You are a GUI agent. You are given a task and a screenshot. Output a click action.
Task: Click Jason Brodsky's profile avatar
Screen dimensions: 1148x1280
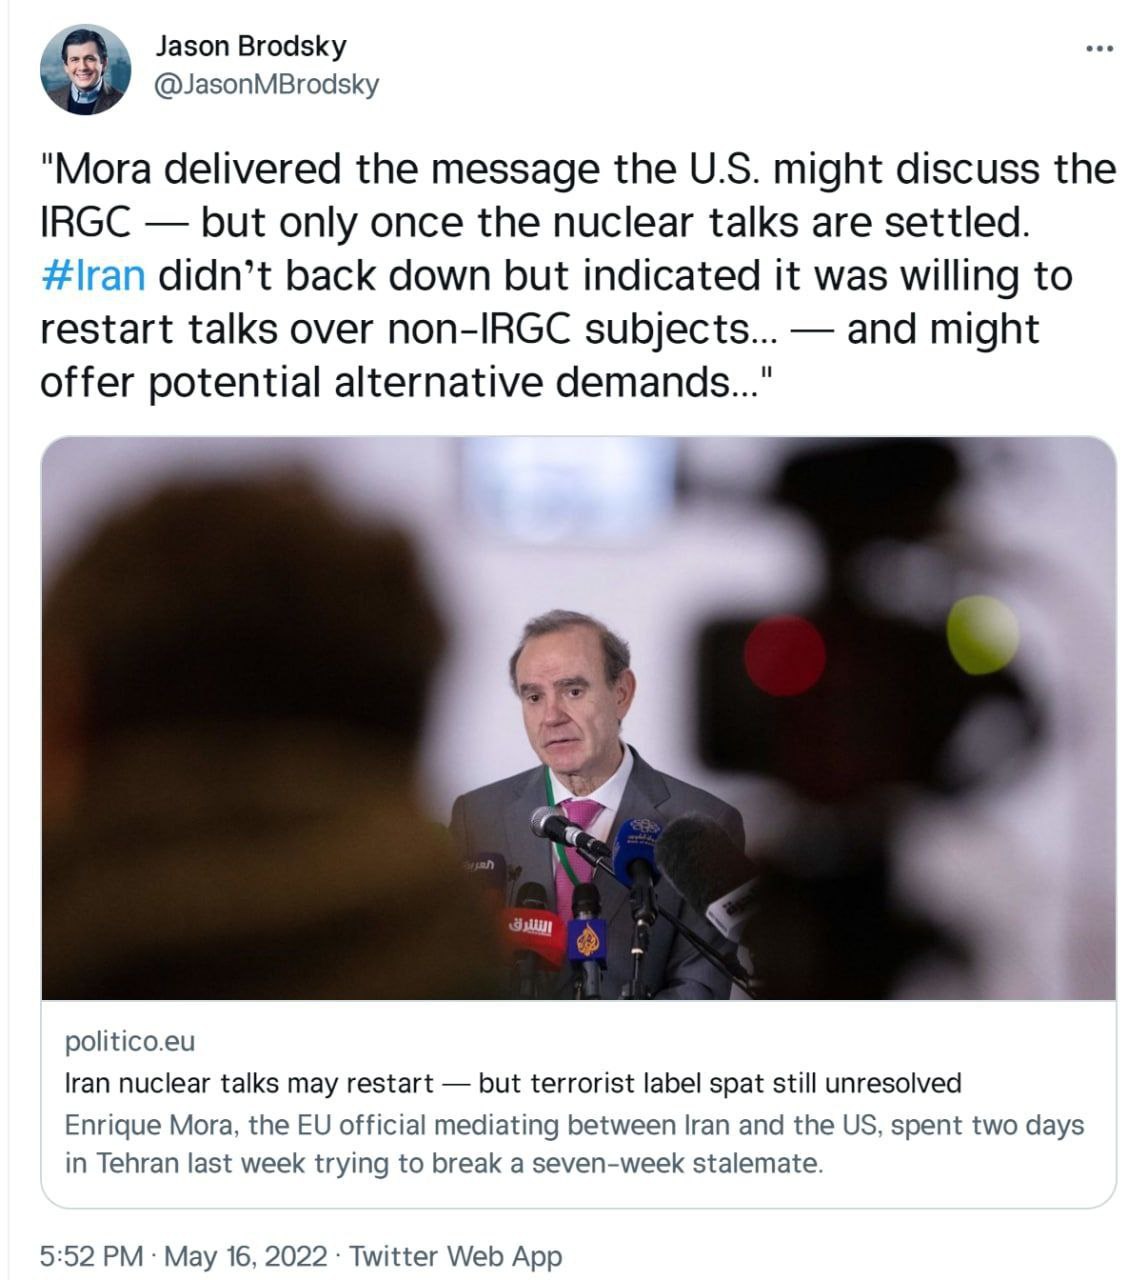pyautogui.click(x=85, y=69)
